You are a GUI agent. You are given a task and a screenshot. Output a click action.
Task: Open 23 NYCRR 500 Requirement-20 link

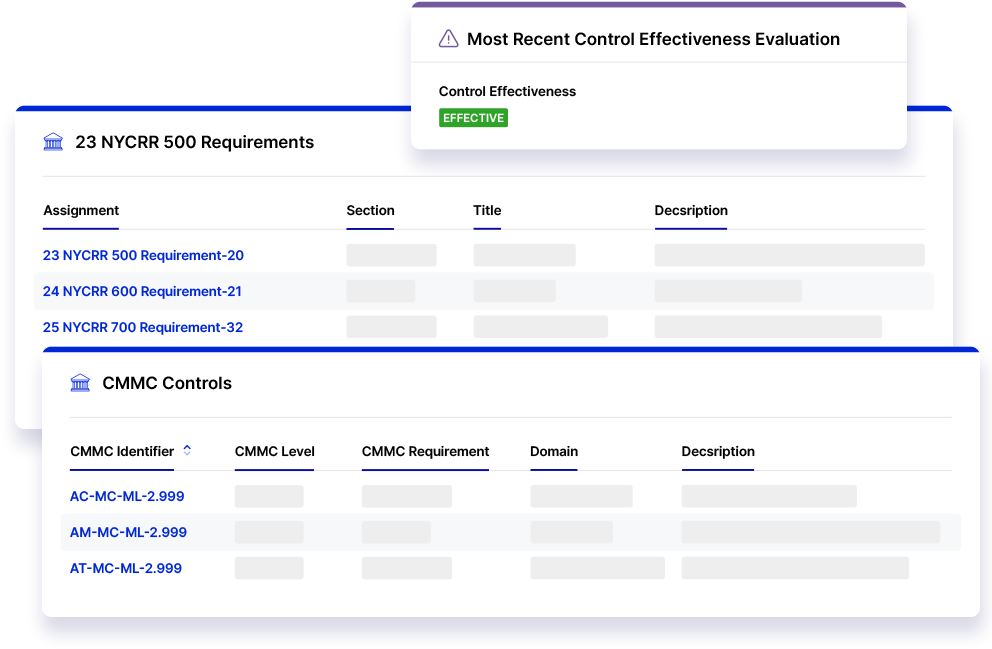pos(143,256)
